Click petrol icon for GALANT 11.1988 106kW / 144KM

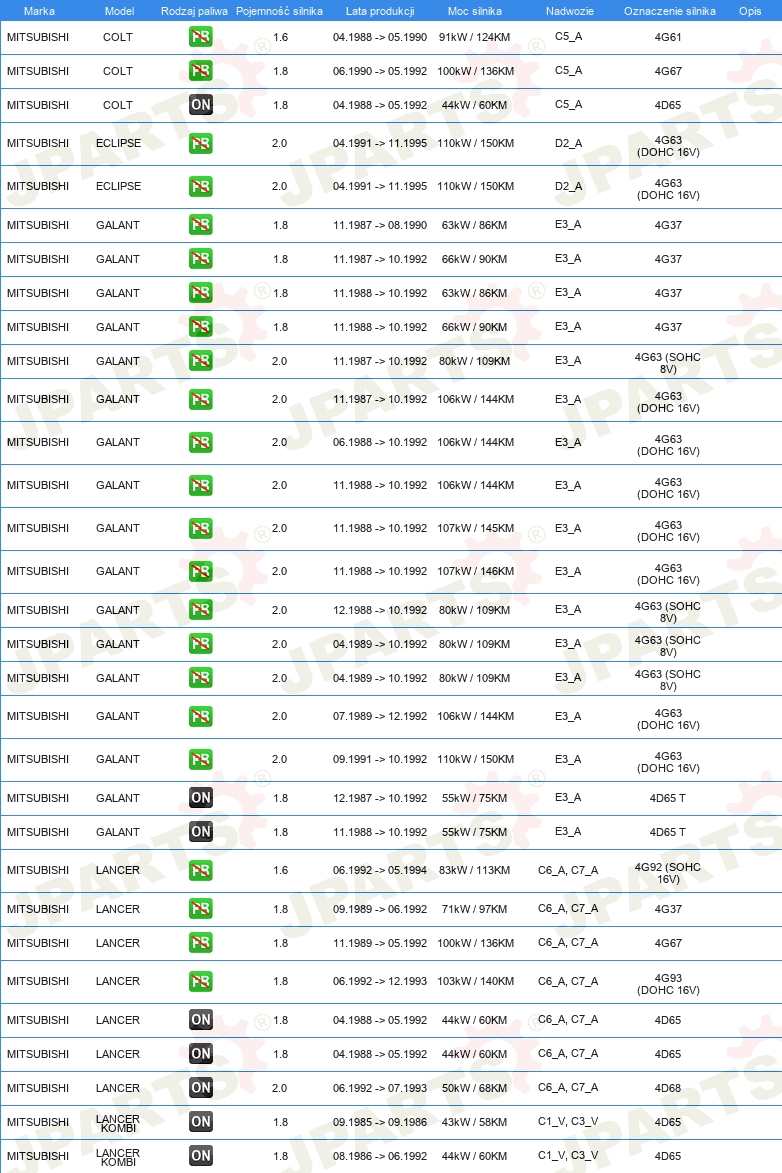(201, 486)
